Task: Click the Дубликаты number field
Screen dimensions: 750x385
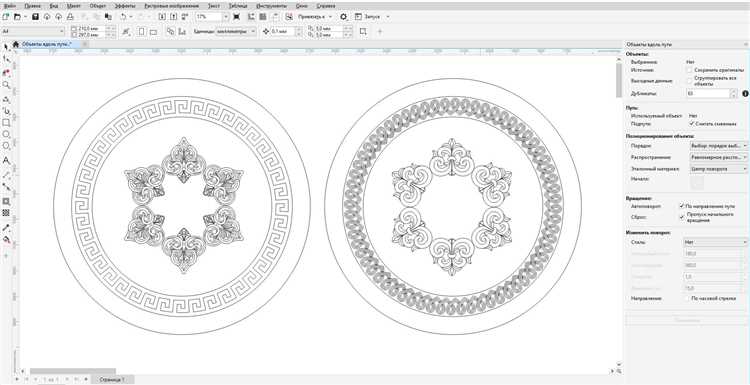Action: click(708, 94)
